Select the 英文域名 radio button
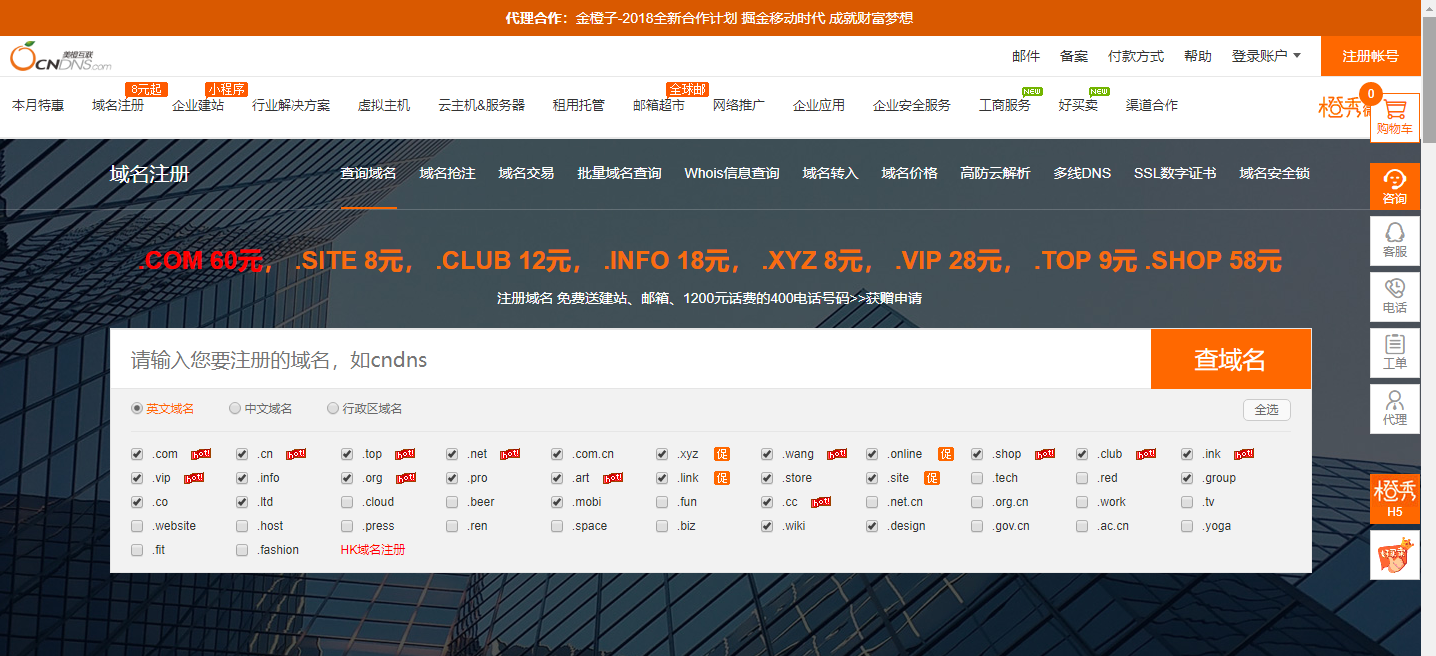This screenshot has width=1436, height=656. pos(137,409)
